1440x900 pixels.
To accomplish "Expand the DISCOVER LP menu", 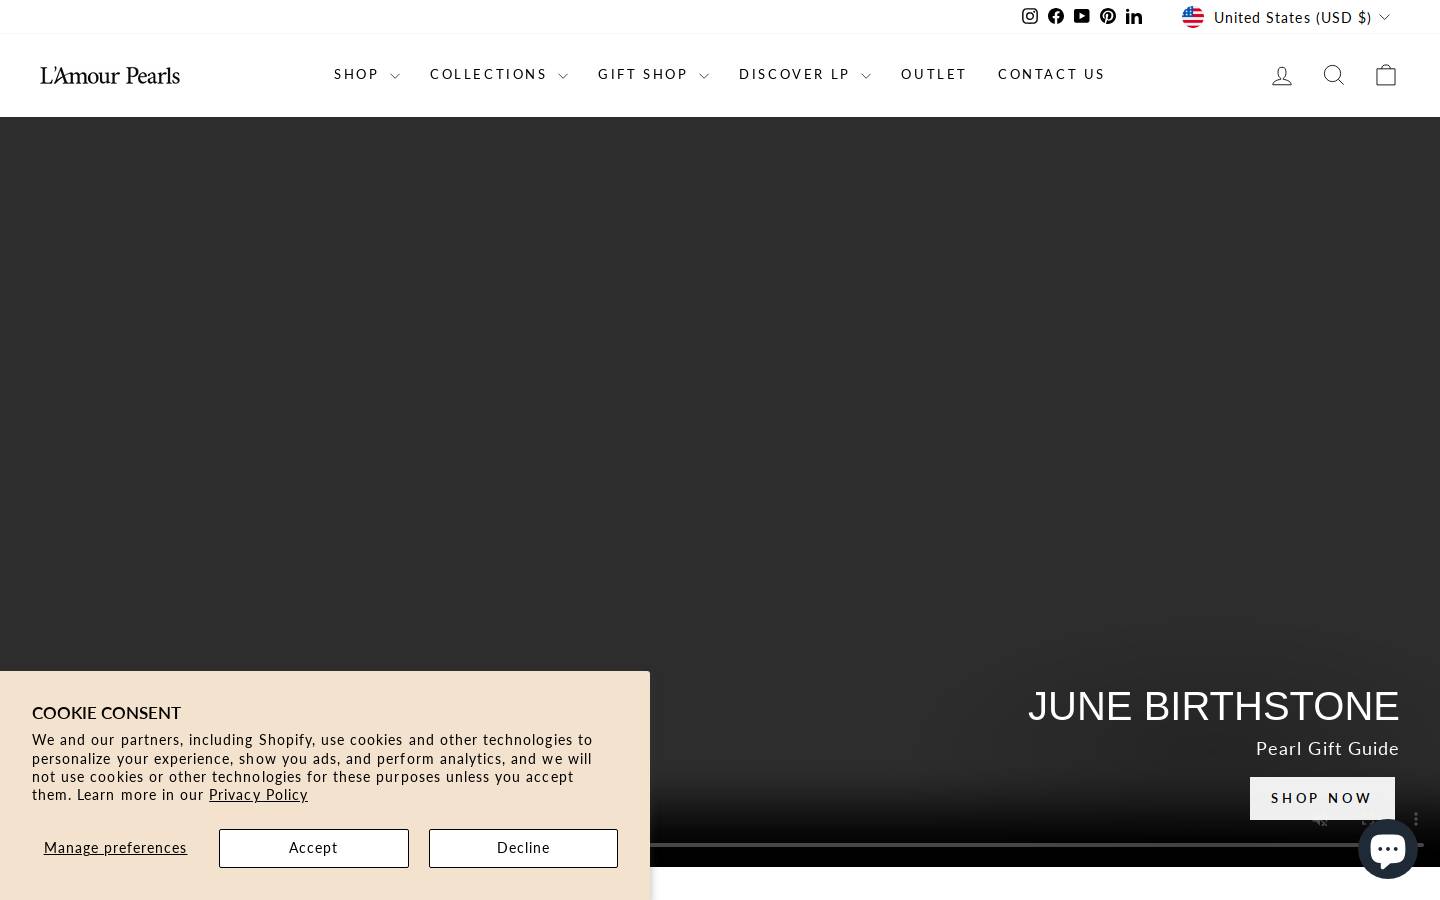I will click(x=805, y=75).
